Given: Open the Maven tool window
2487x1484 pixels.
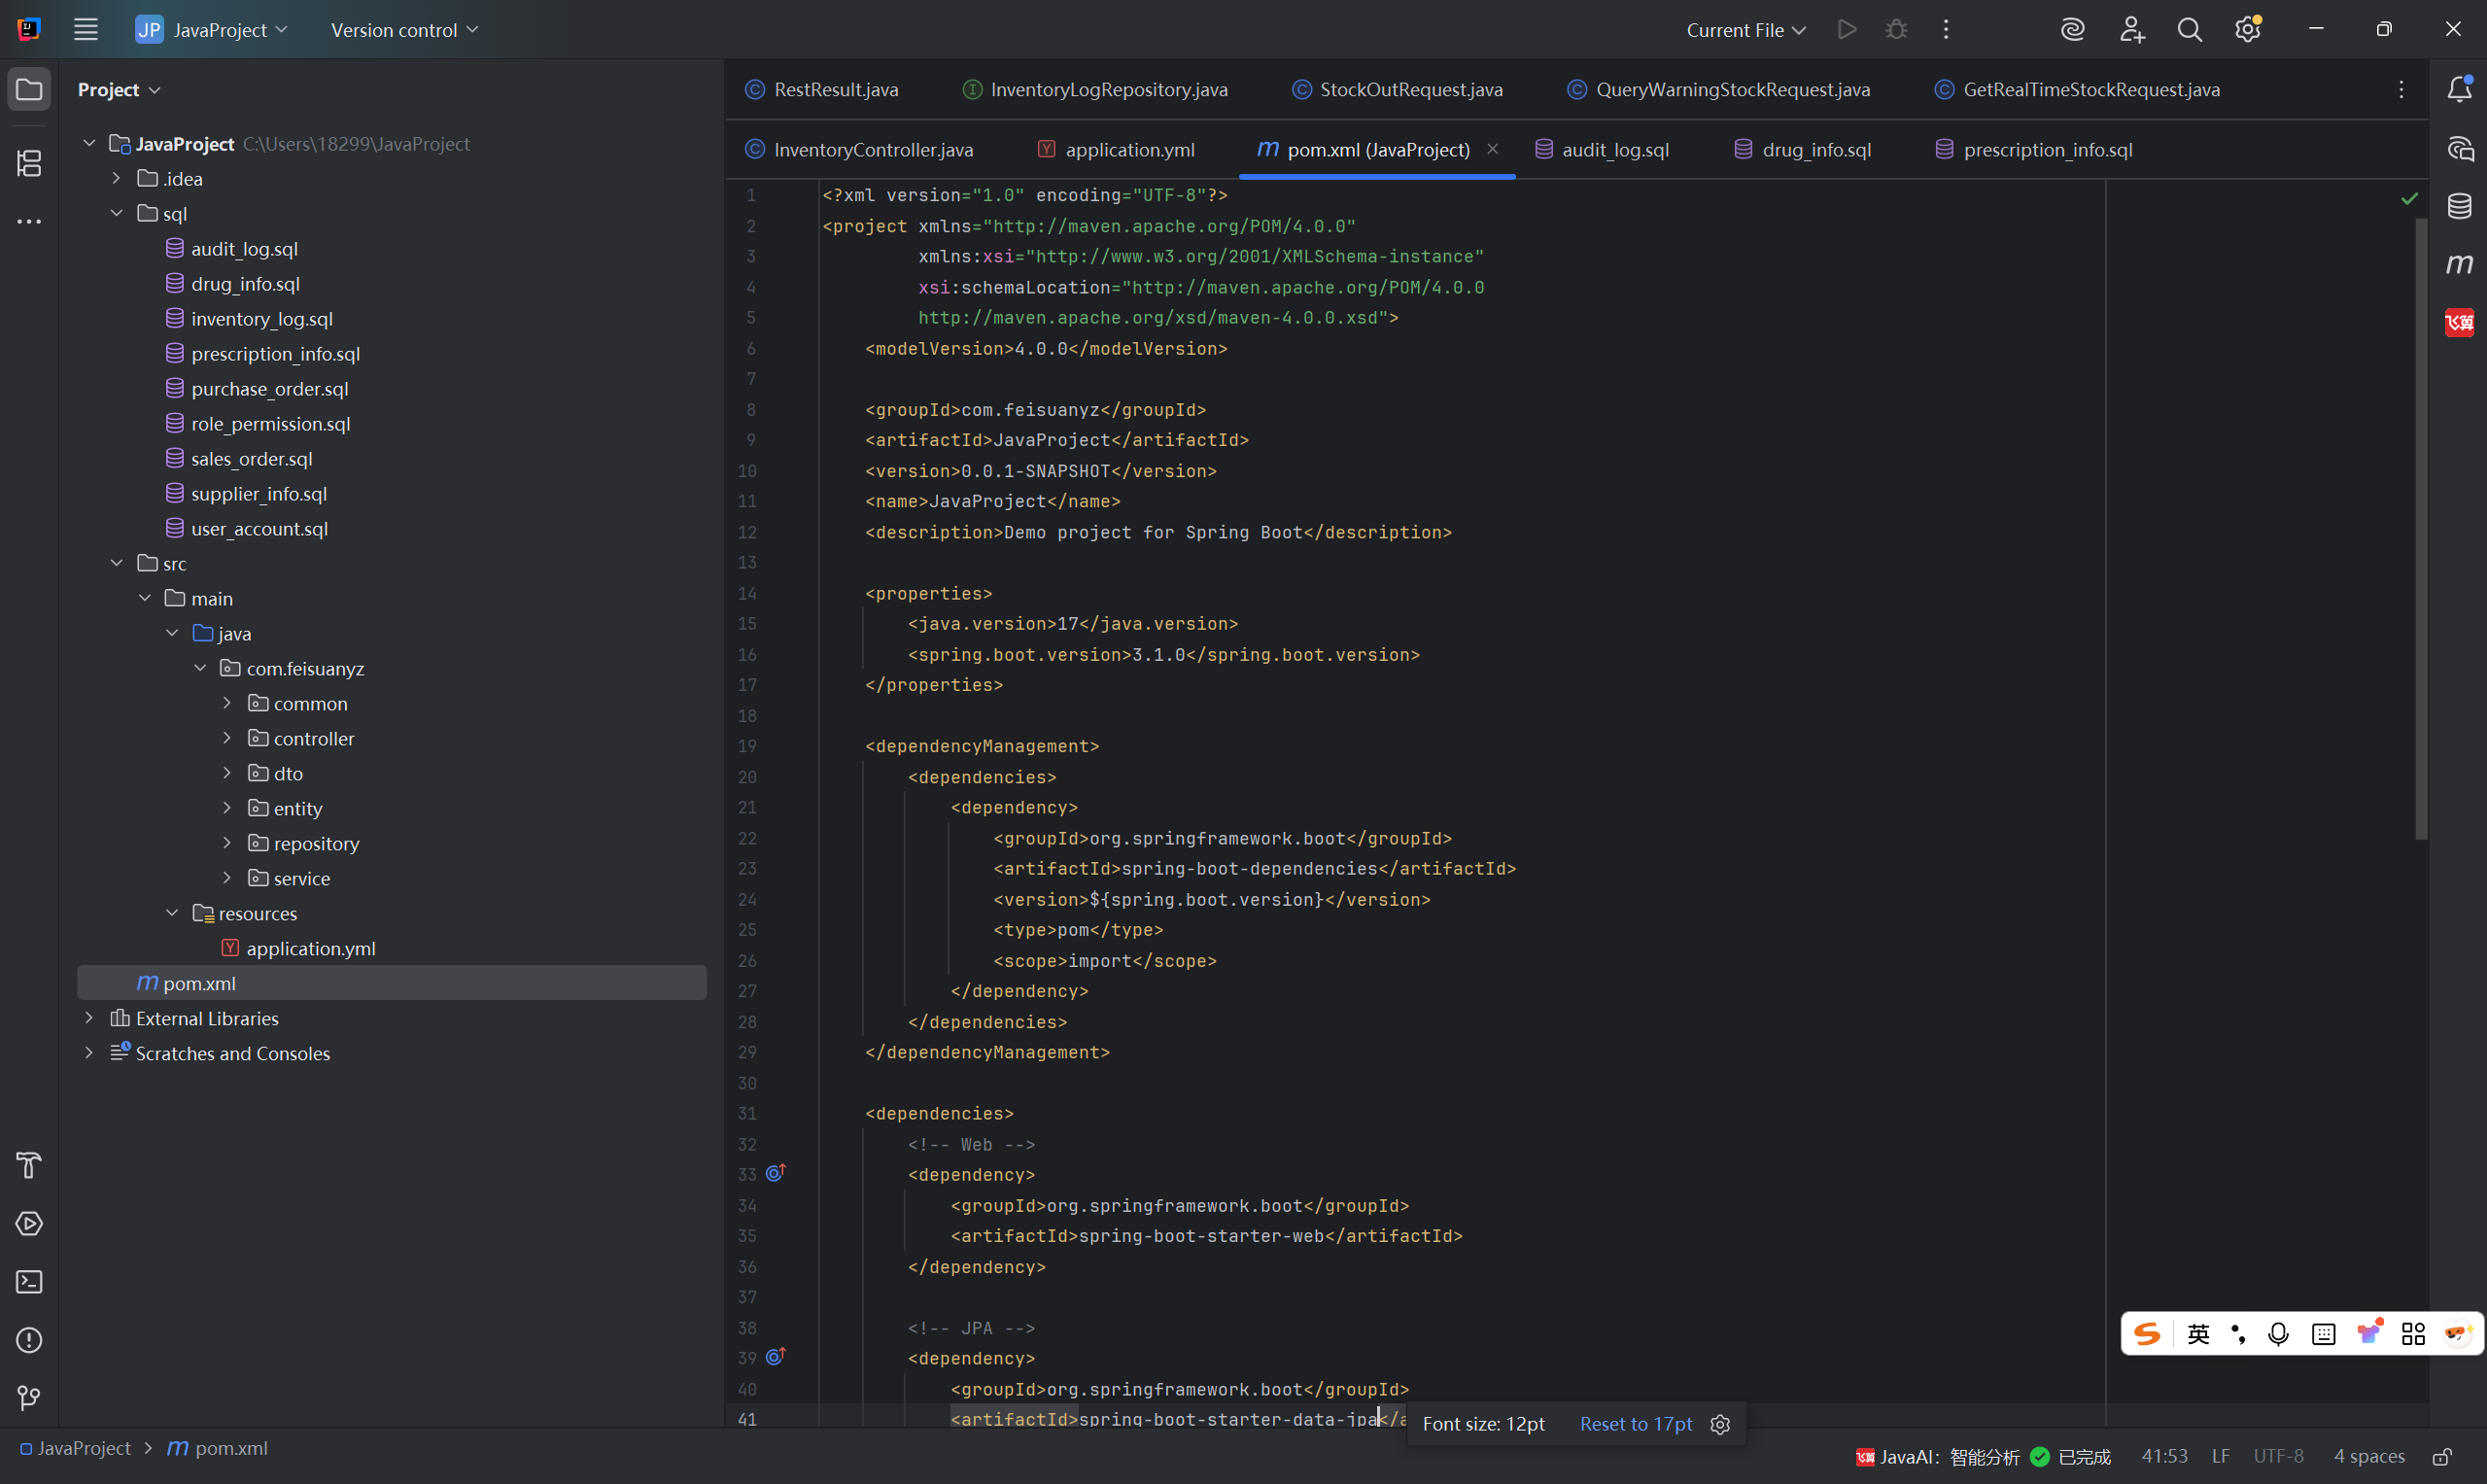Looking at the screenshot, I should click(2459, 264).
